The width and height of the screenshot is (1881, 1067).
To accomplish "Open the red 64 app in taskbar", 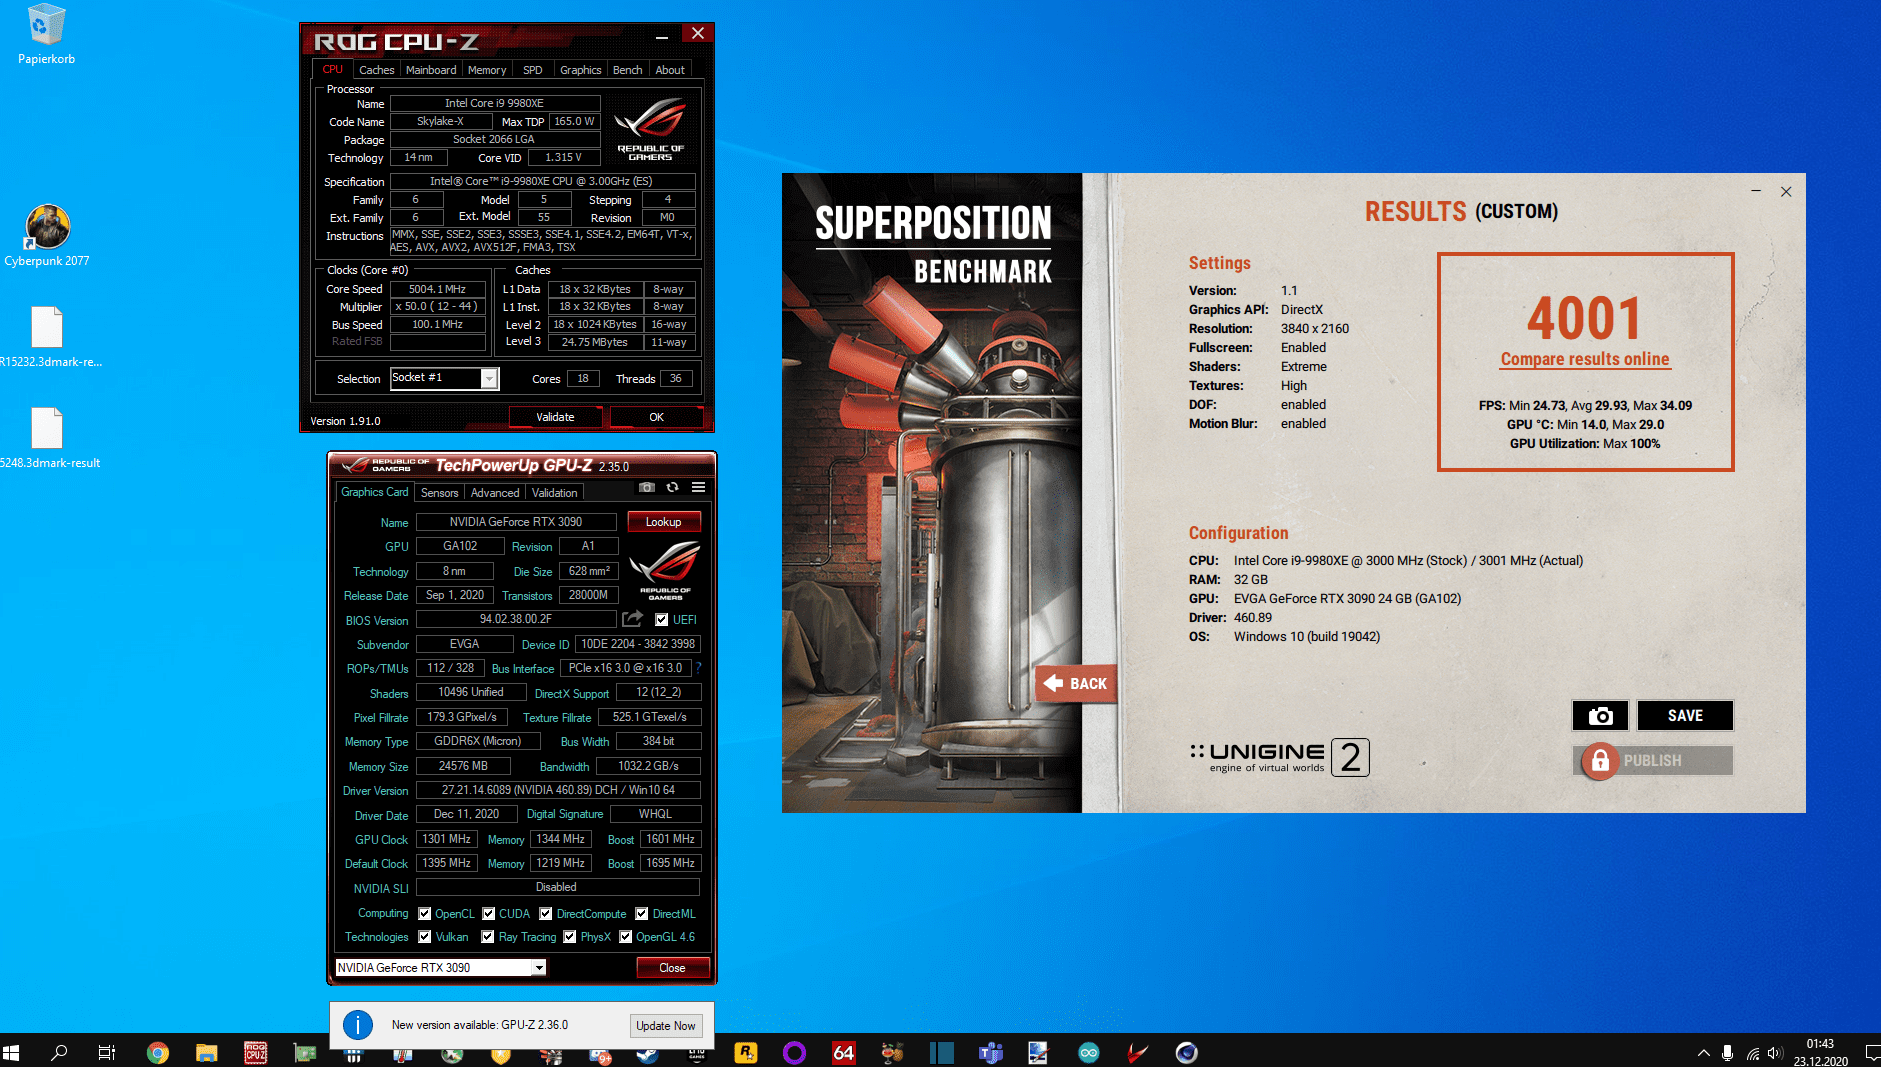I will 844,1052.
